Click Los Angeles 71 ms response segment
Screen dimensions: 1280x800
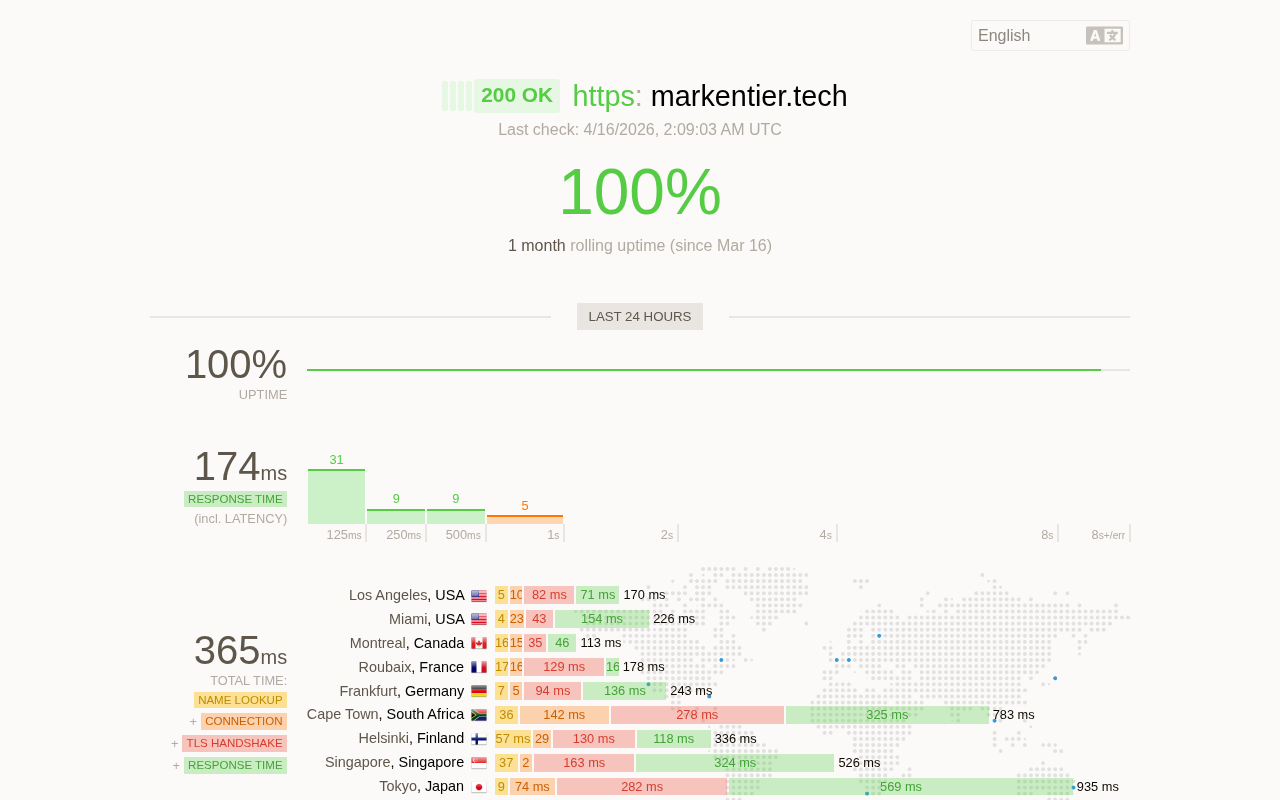598,595
